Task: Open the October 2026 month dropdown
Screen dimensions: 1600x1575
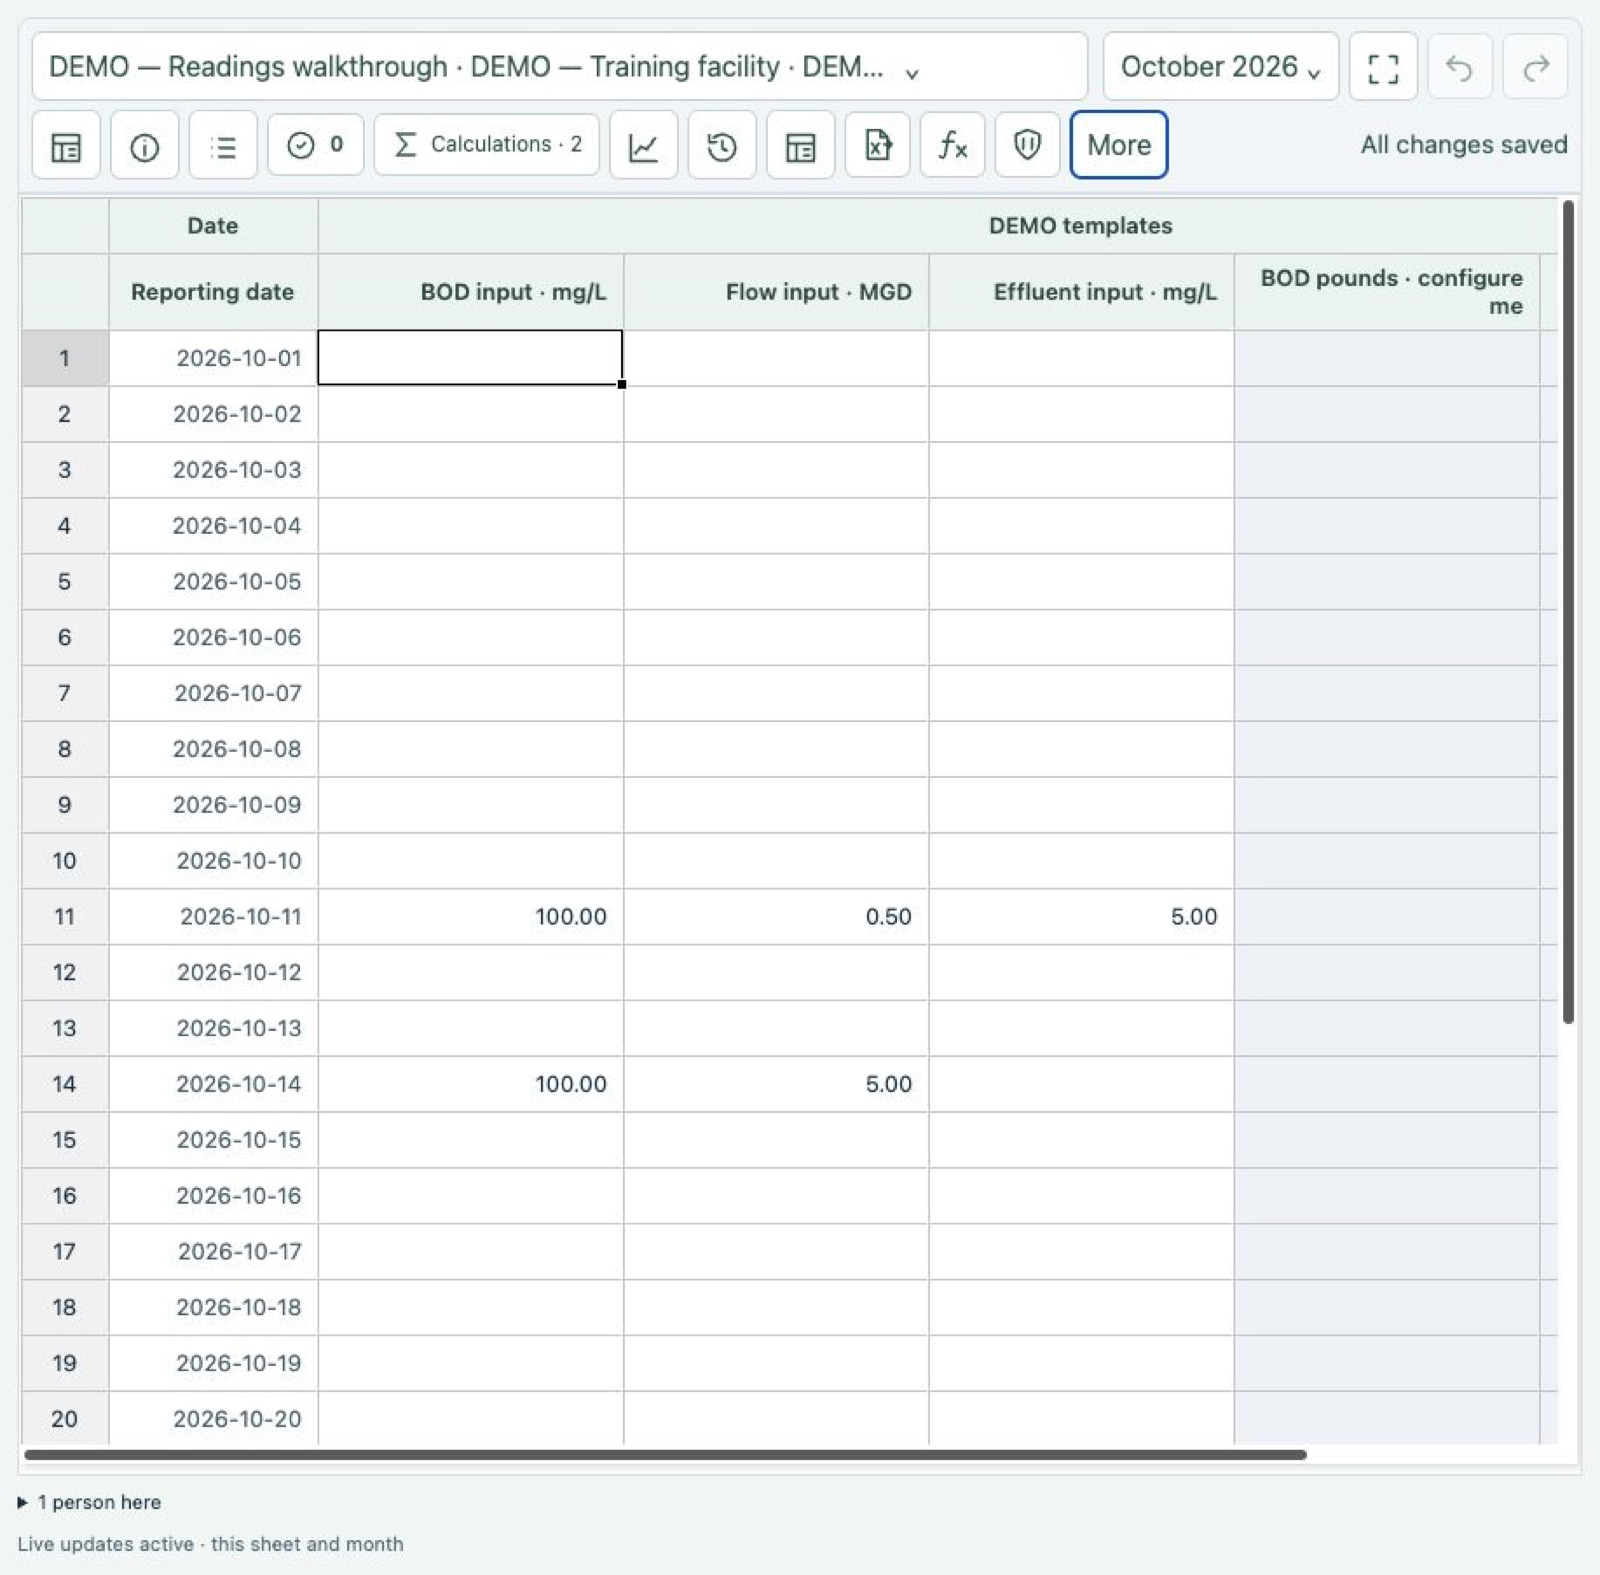Action: coord(1221,67)
